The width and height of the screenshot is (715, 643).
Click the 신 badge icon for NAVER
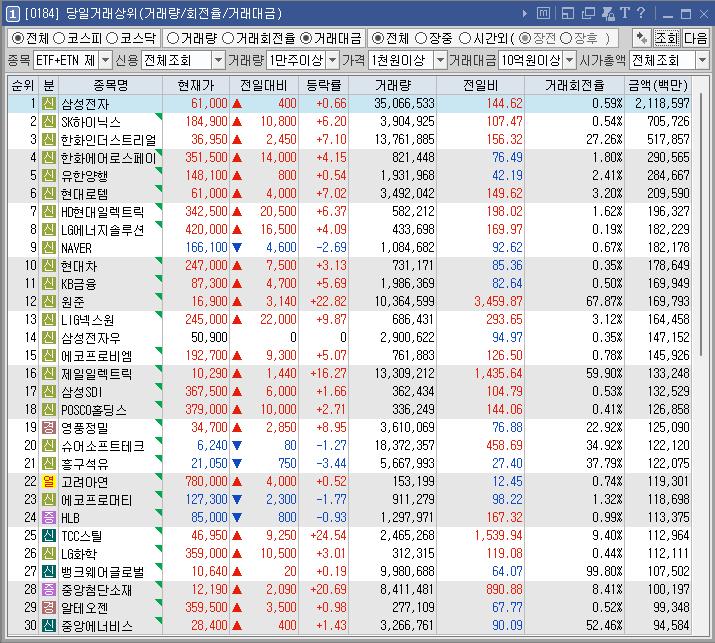click(49, 248)
